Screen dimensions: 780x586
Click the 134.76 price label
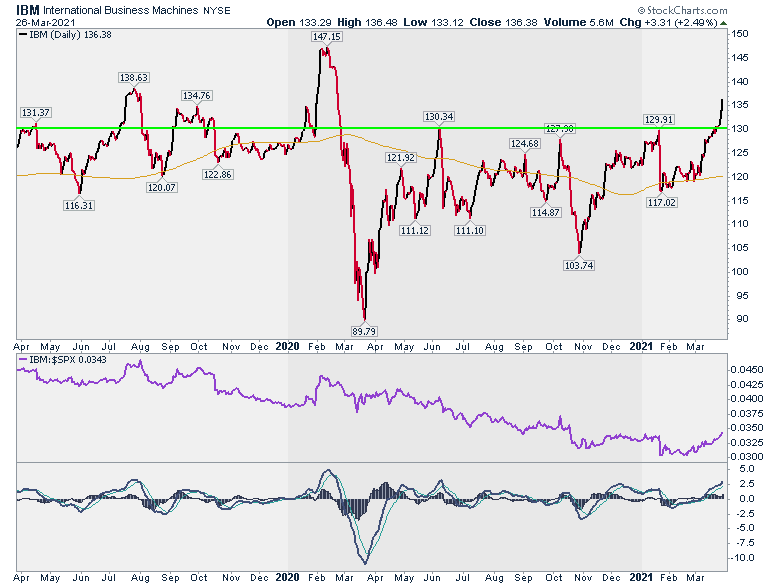tap(196, 96)
